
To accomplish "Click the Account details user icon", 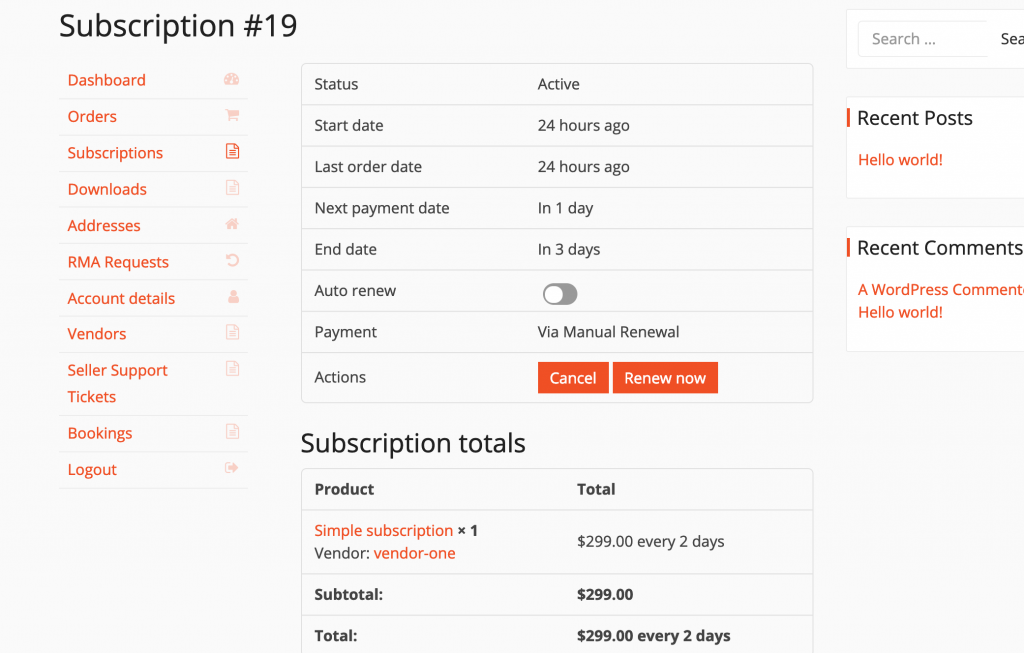I will tap(233, 297).
